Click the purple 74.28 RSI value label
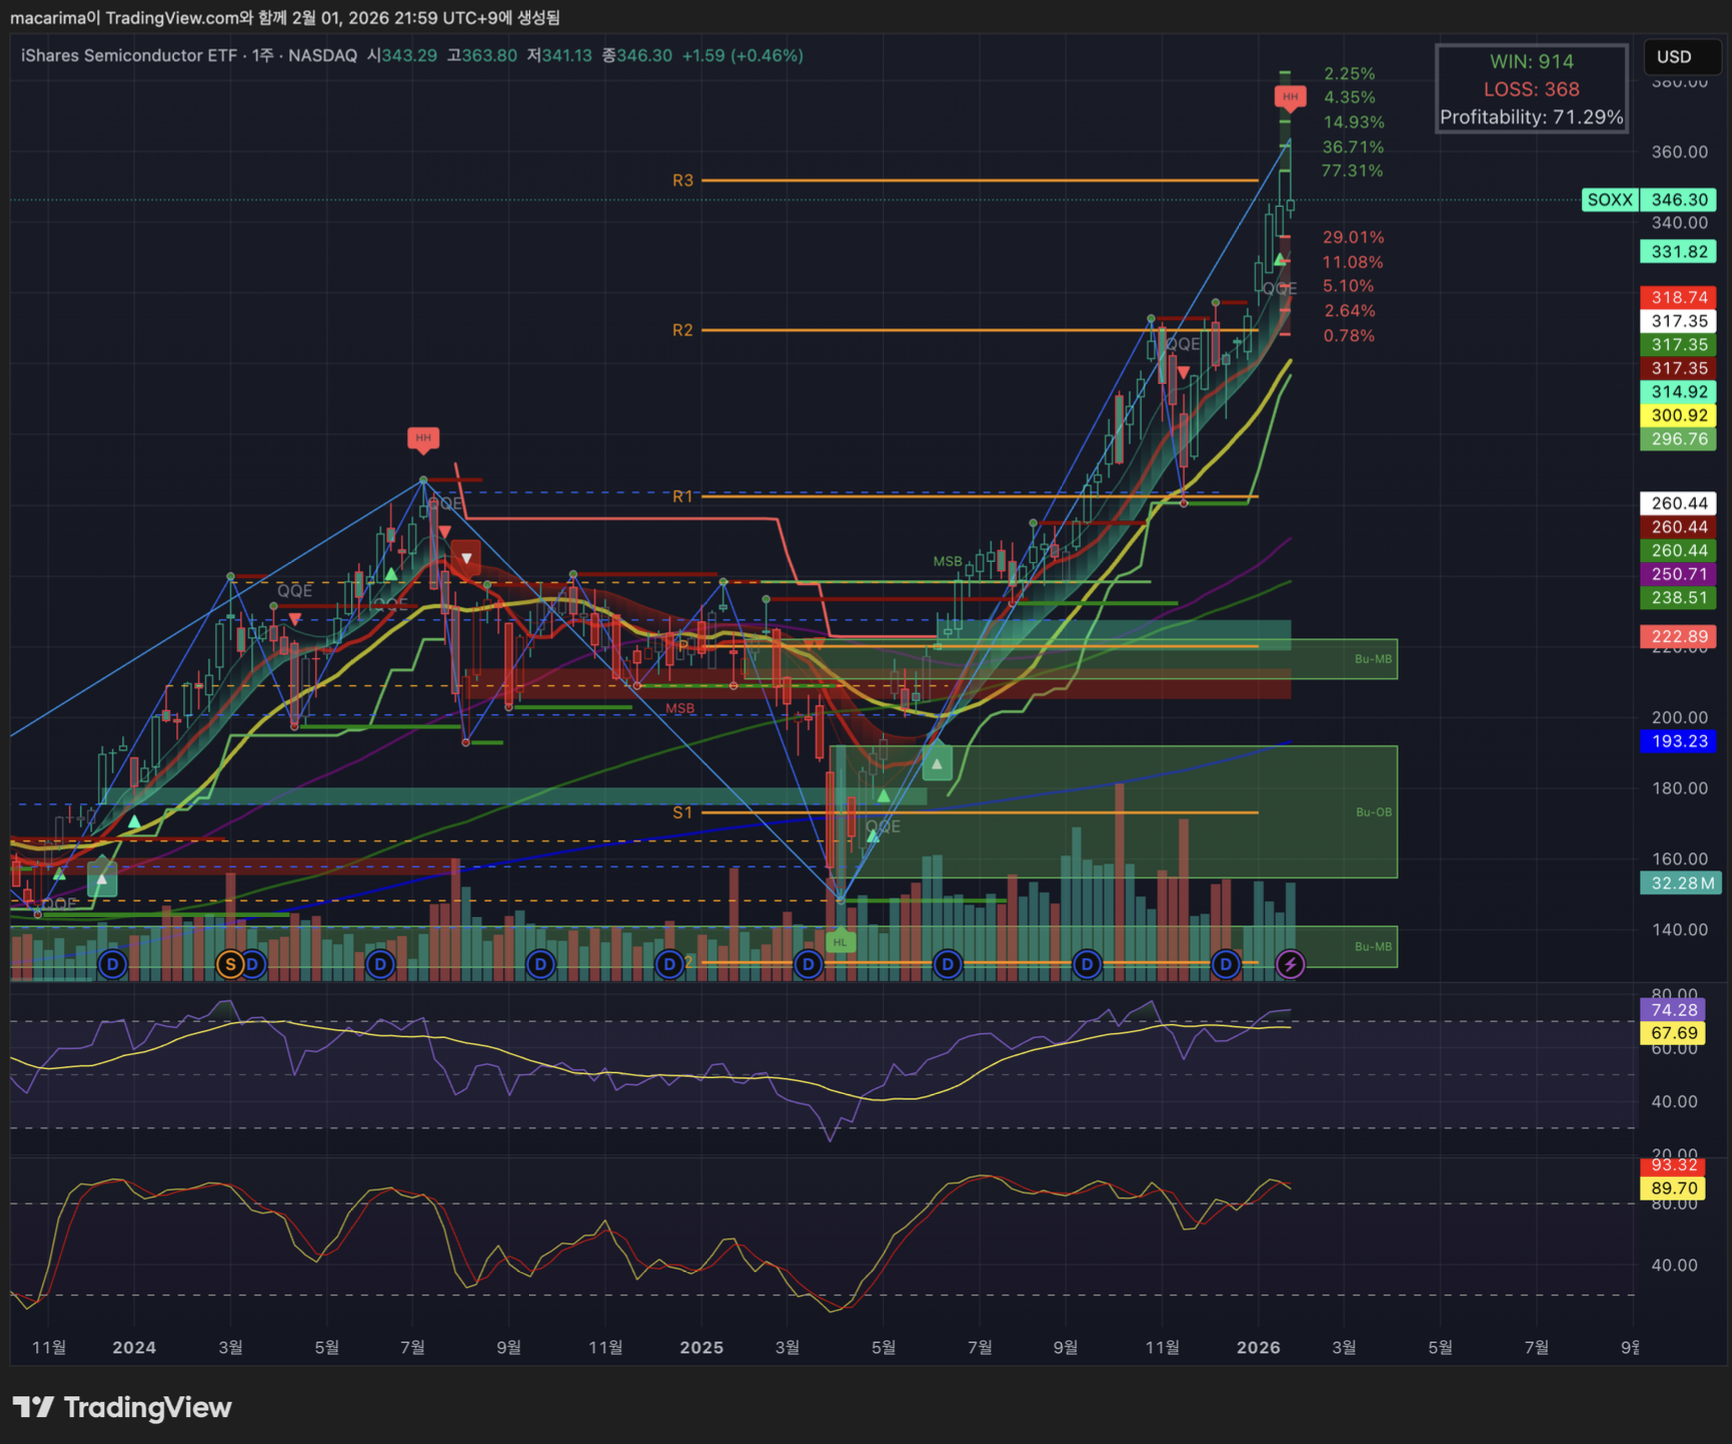Viewport: 1732px width, 1444px height. (1675, 1010)
